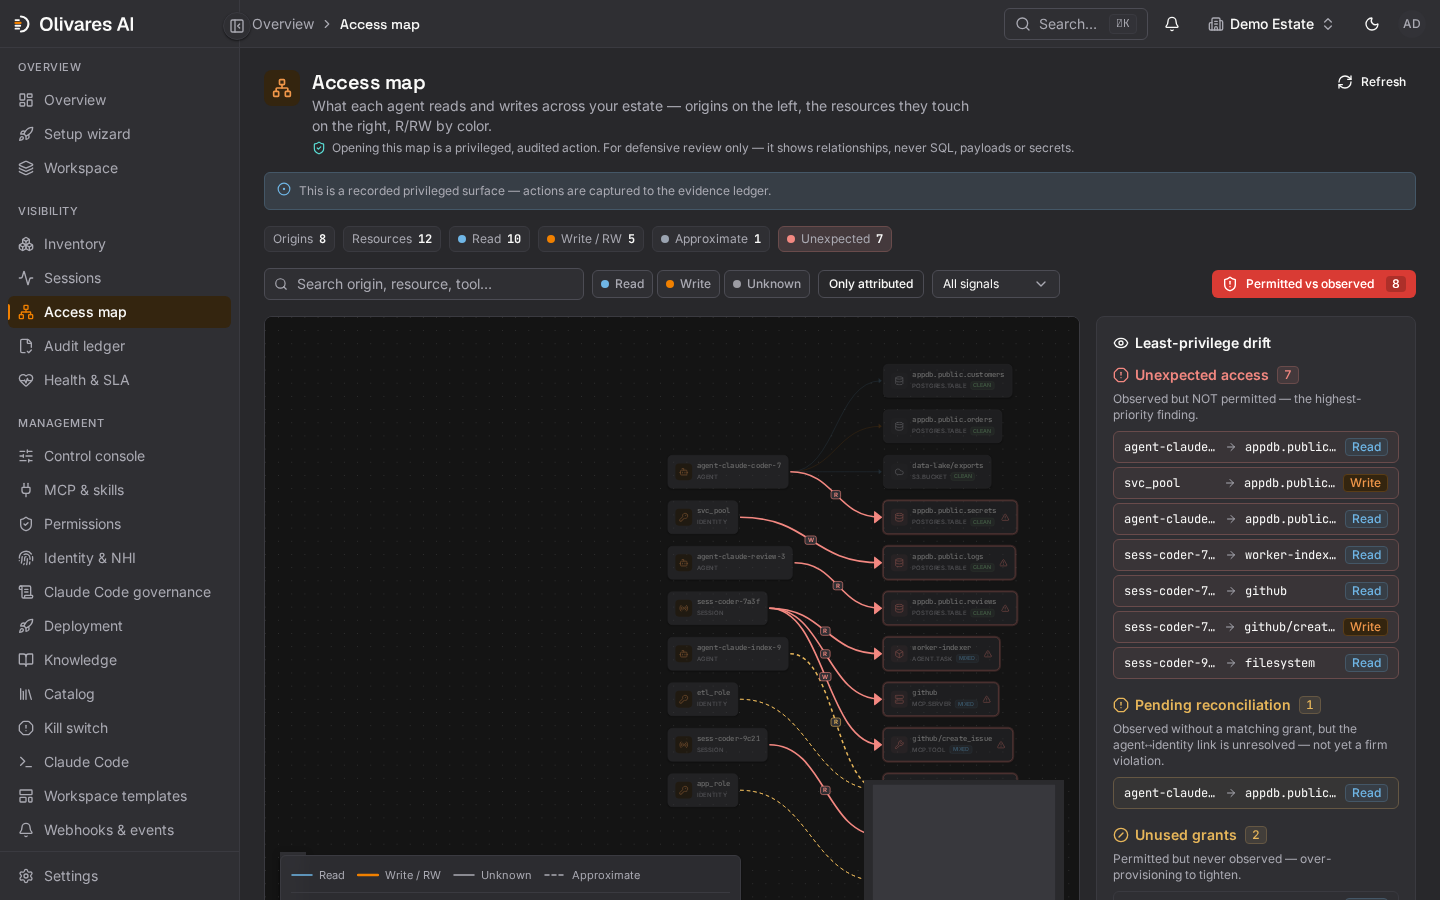This screenshot has width=1440, height=900.
Task: Click Permitted vs observed button
Action: pyautogui.click(x=1314, y=284)
